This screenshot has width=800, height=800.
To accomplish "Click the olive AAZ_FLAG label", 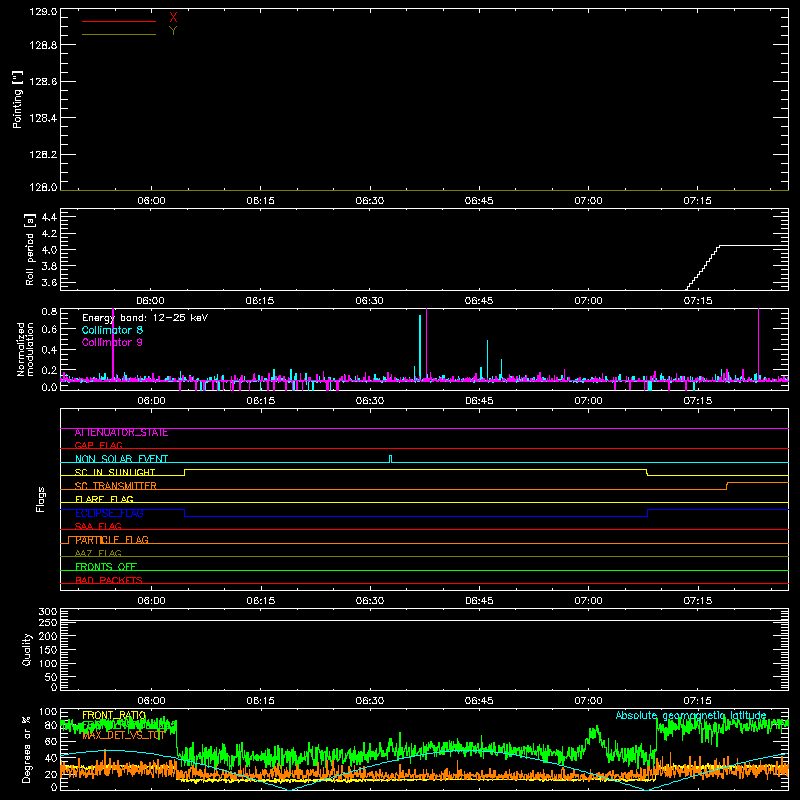I will pos(98,553).
